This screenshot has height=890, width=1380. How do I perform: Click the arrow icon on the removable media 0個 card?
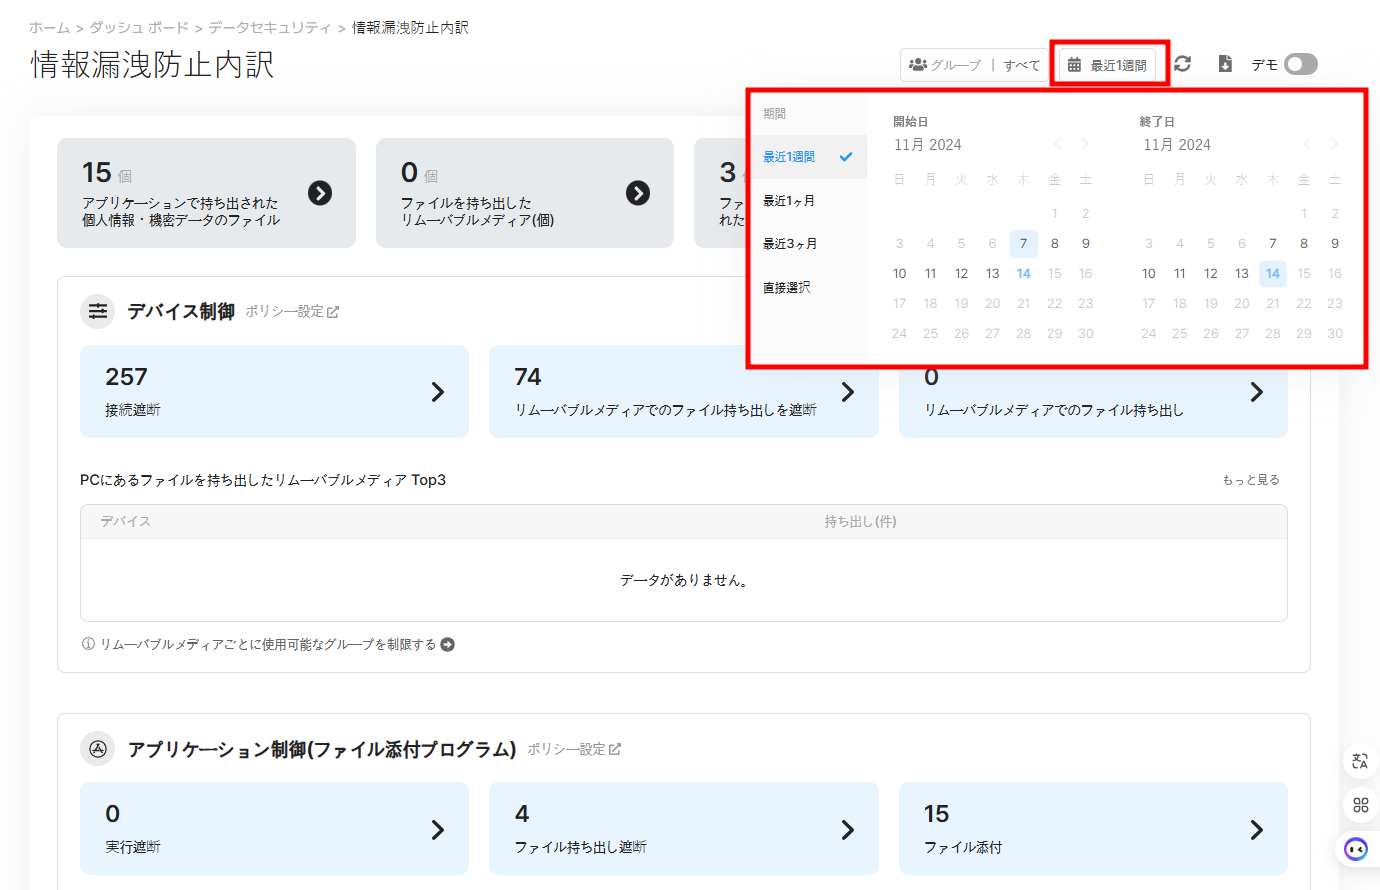tap(638, 193)
